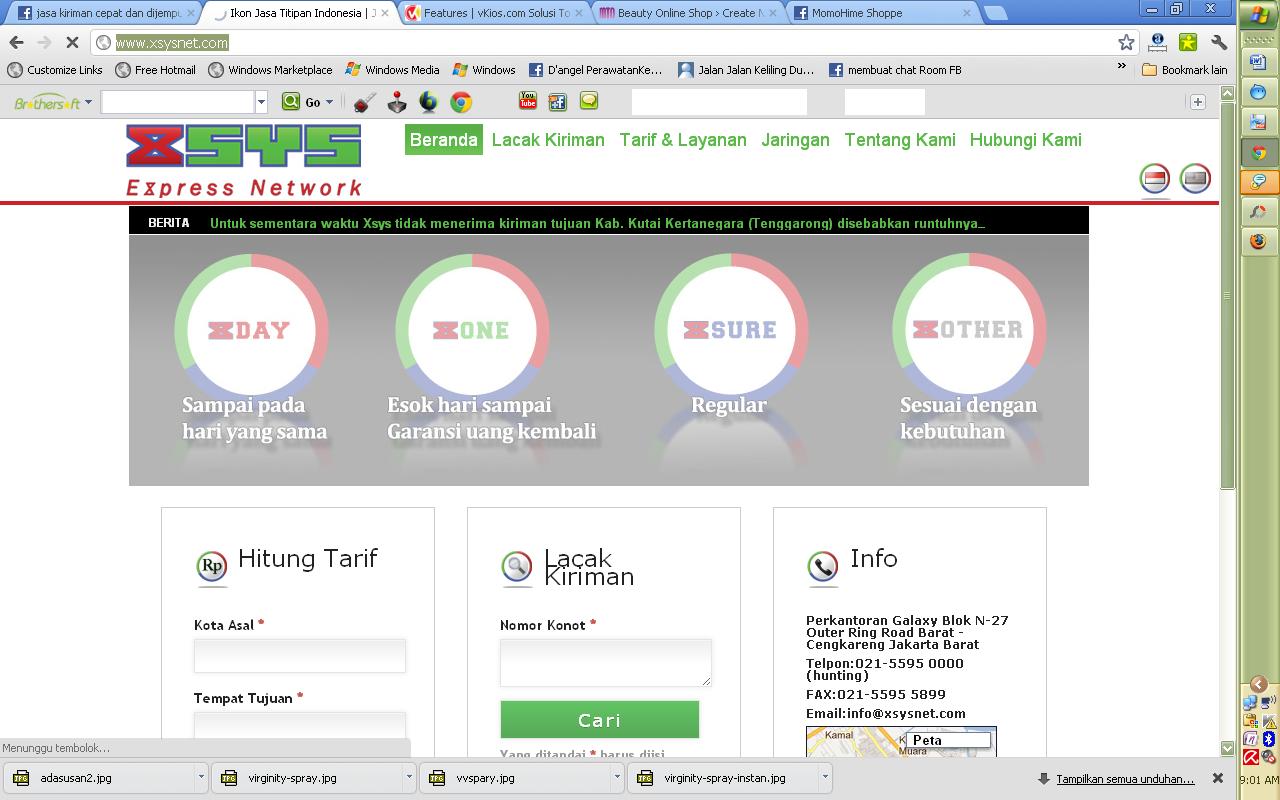This screenshot has width=1280, height=800.
Task: Click the page vertical scrollbar down arrow
Action: (1227, 747)
